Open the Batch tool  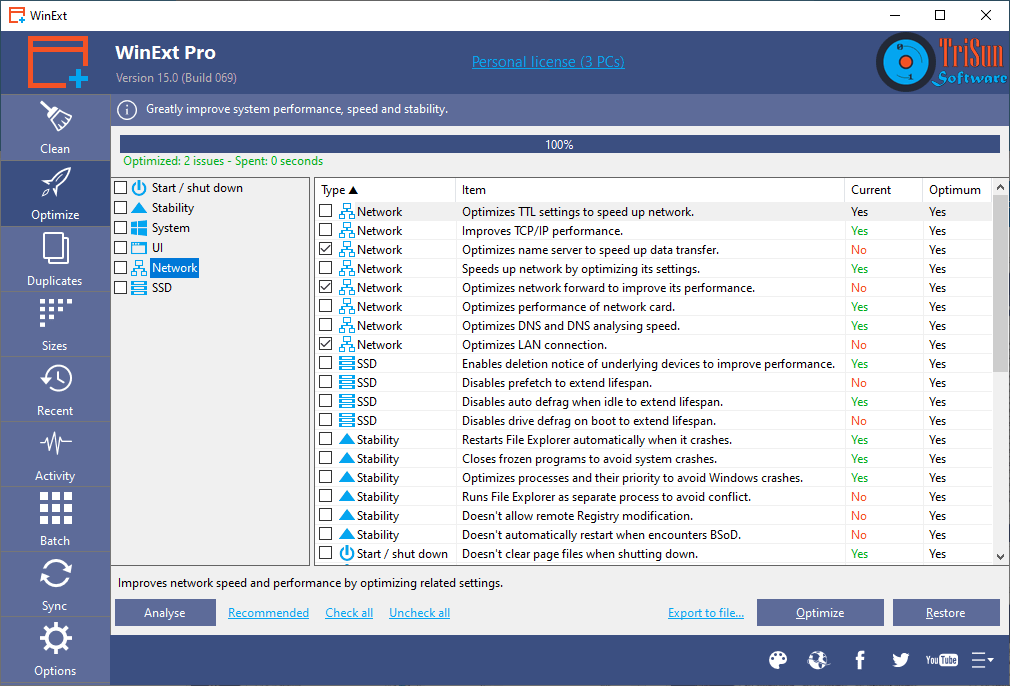point(55,519)
